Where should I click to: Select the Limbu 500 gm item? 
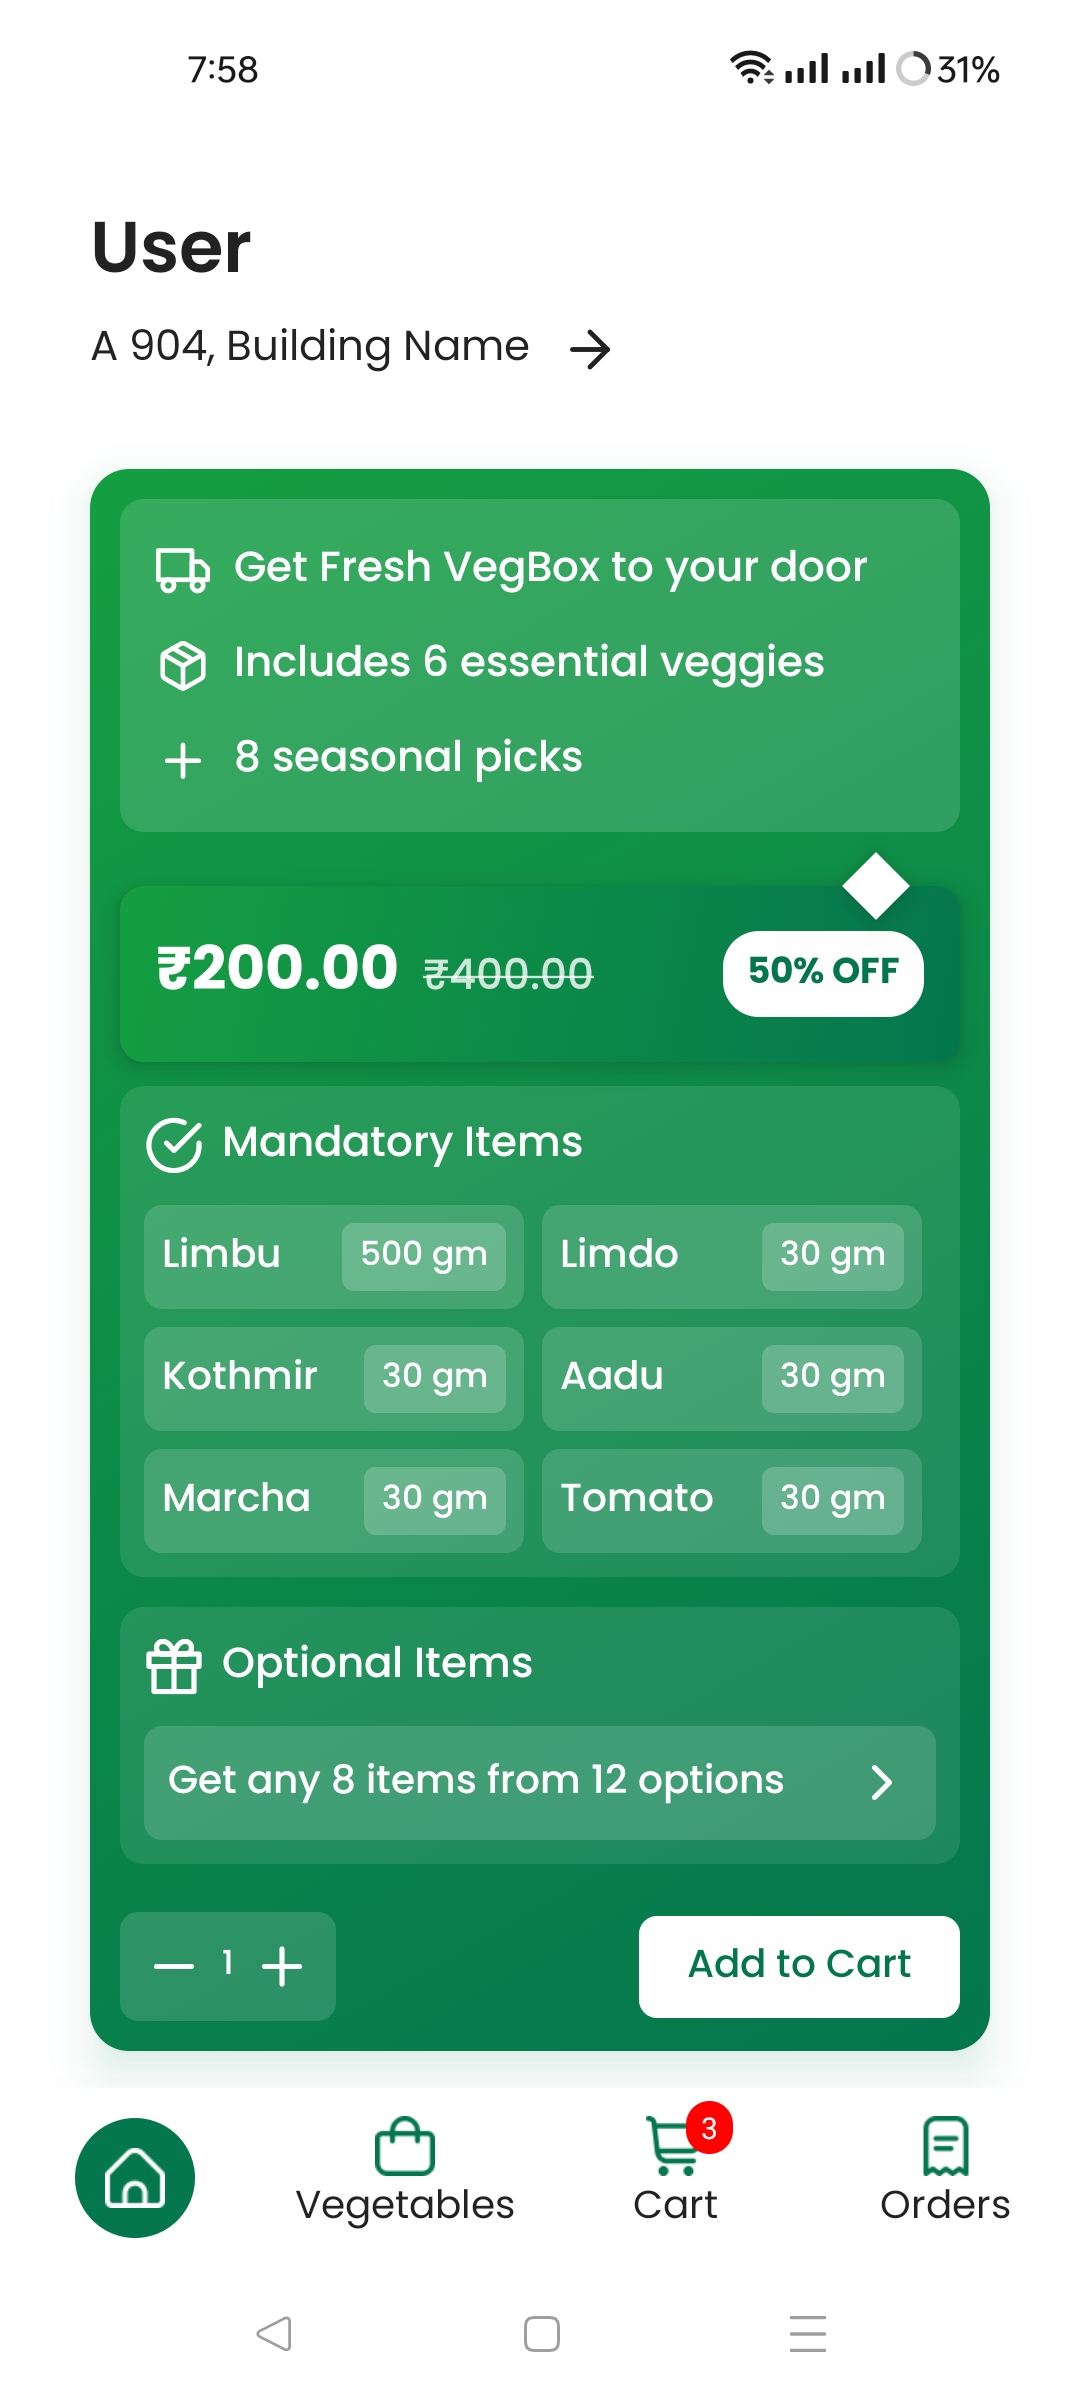pyautogui.click(x=334, y=1256)
